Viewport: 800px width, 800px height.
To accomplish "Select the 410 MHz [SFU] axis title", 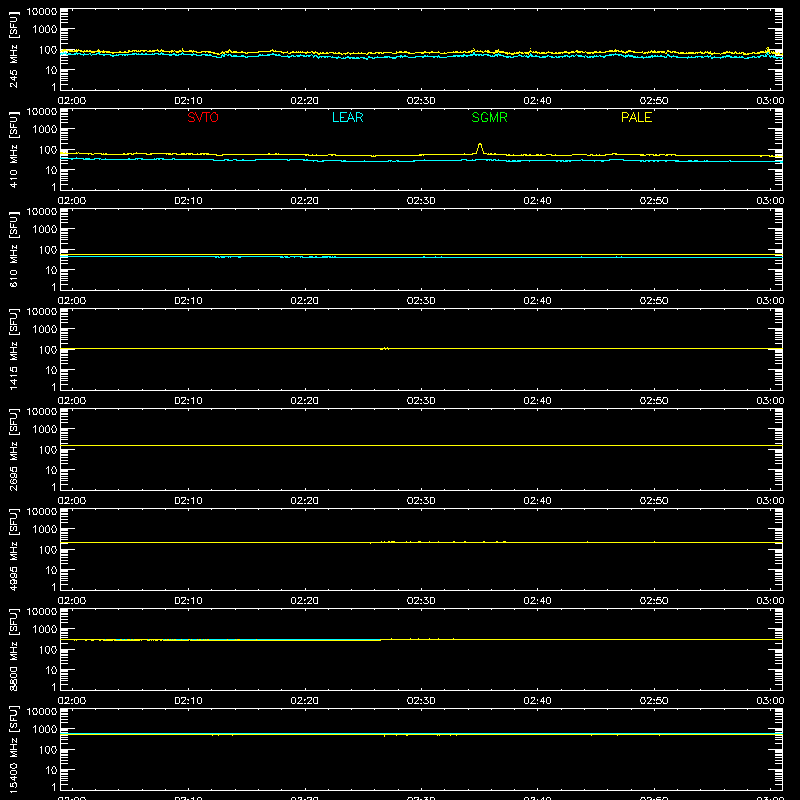I will 13,149.
